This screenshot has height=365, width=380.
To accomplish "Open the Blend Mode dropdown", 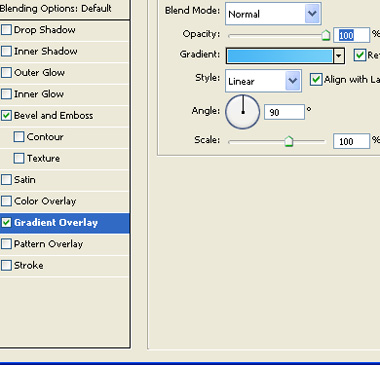I will pyautogui.click(x=273, y=14).
